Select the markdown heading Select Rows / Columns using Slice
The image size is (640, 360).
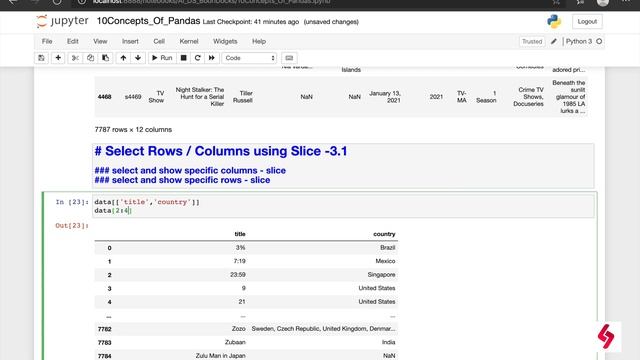coord(221,151)
